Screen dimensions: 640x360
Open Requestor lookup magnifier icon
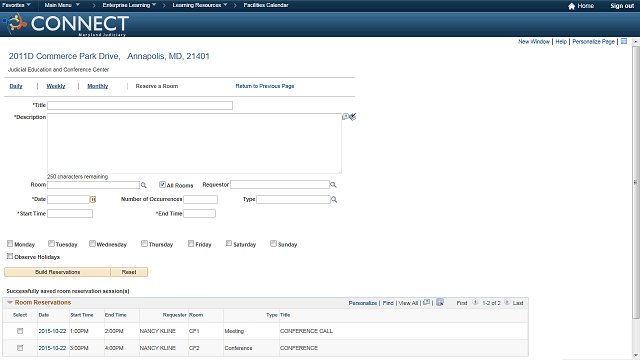[x=333, y=185]
